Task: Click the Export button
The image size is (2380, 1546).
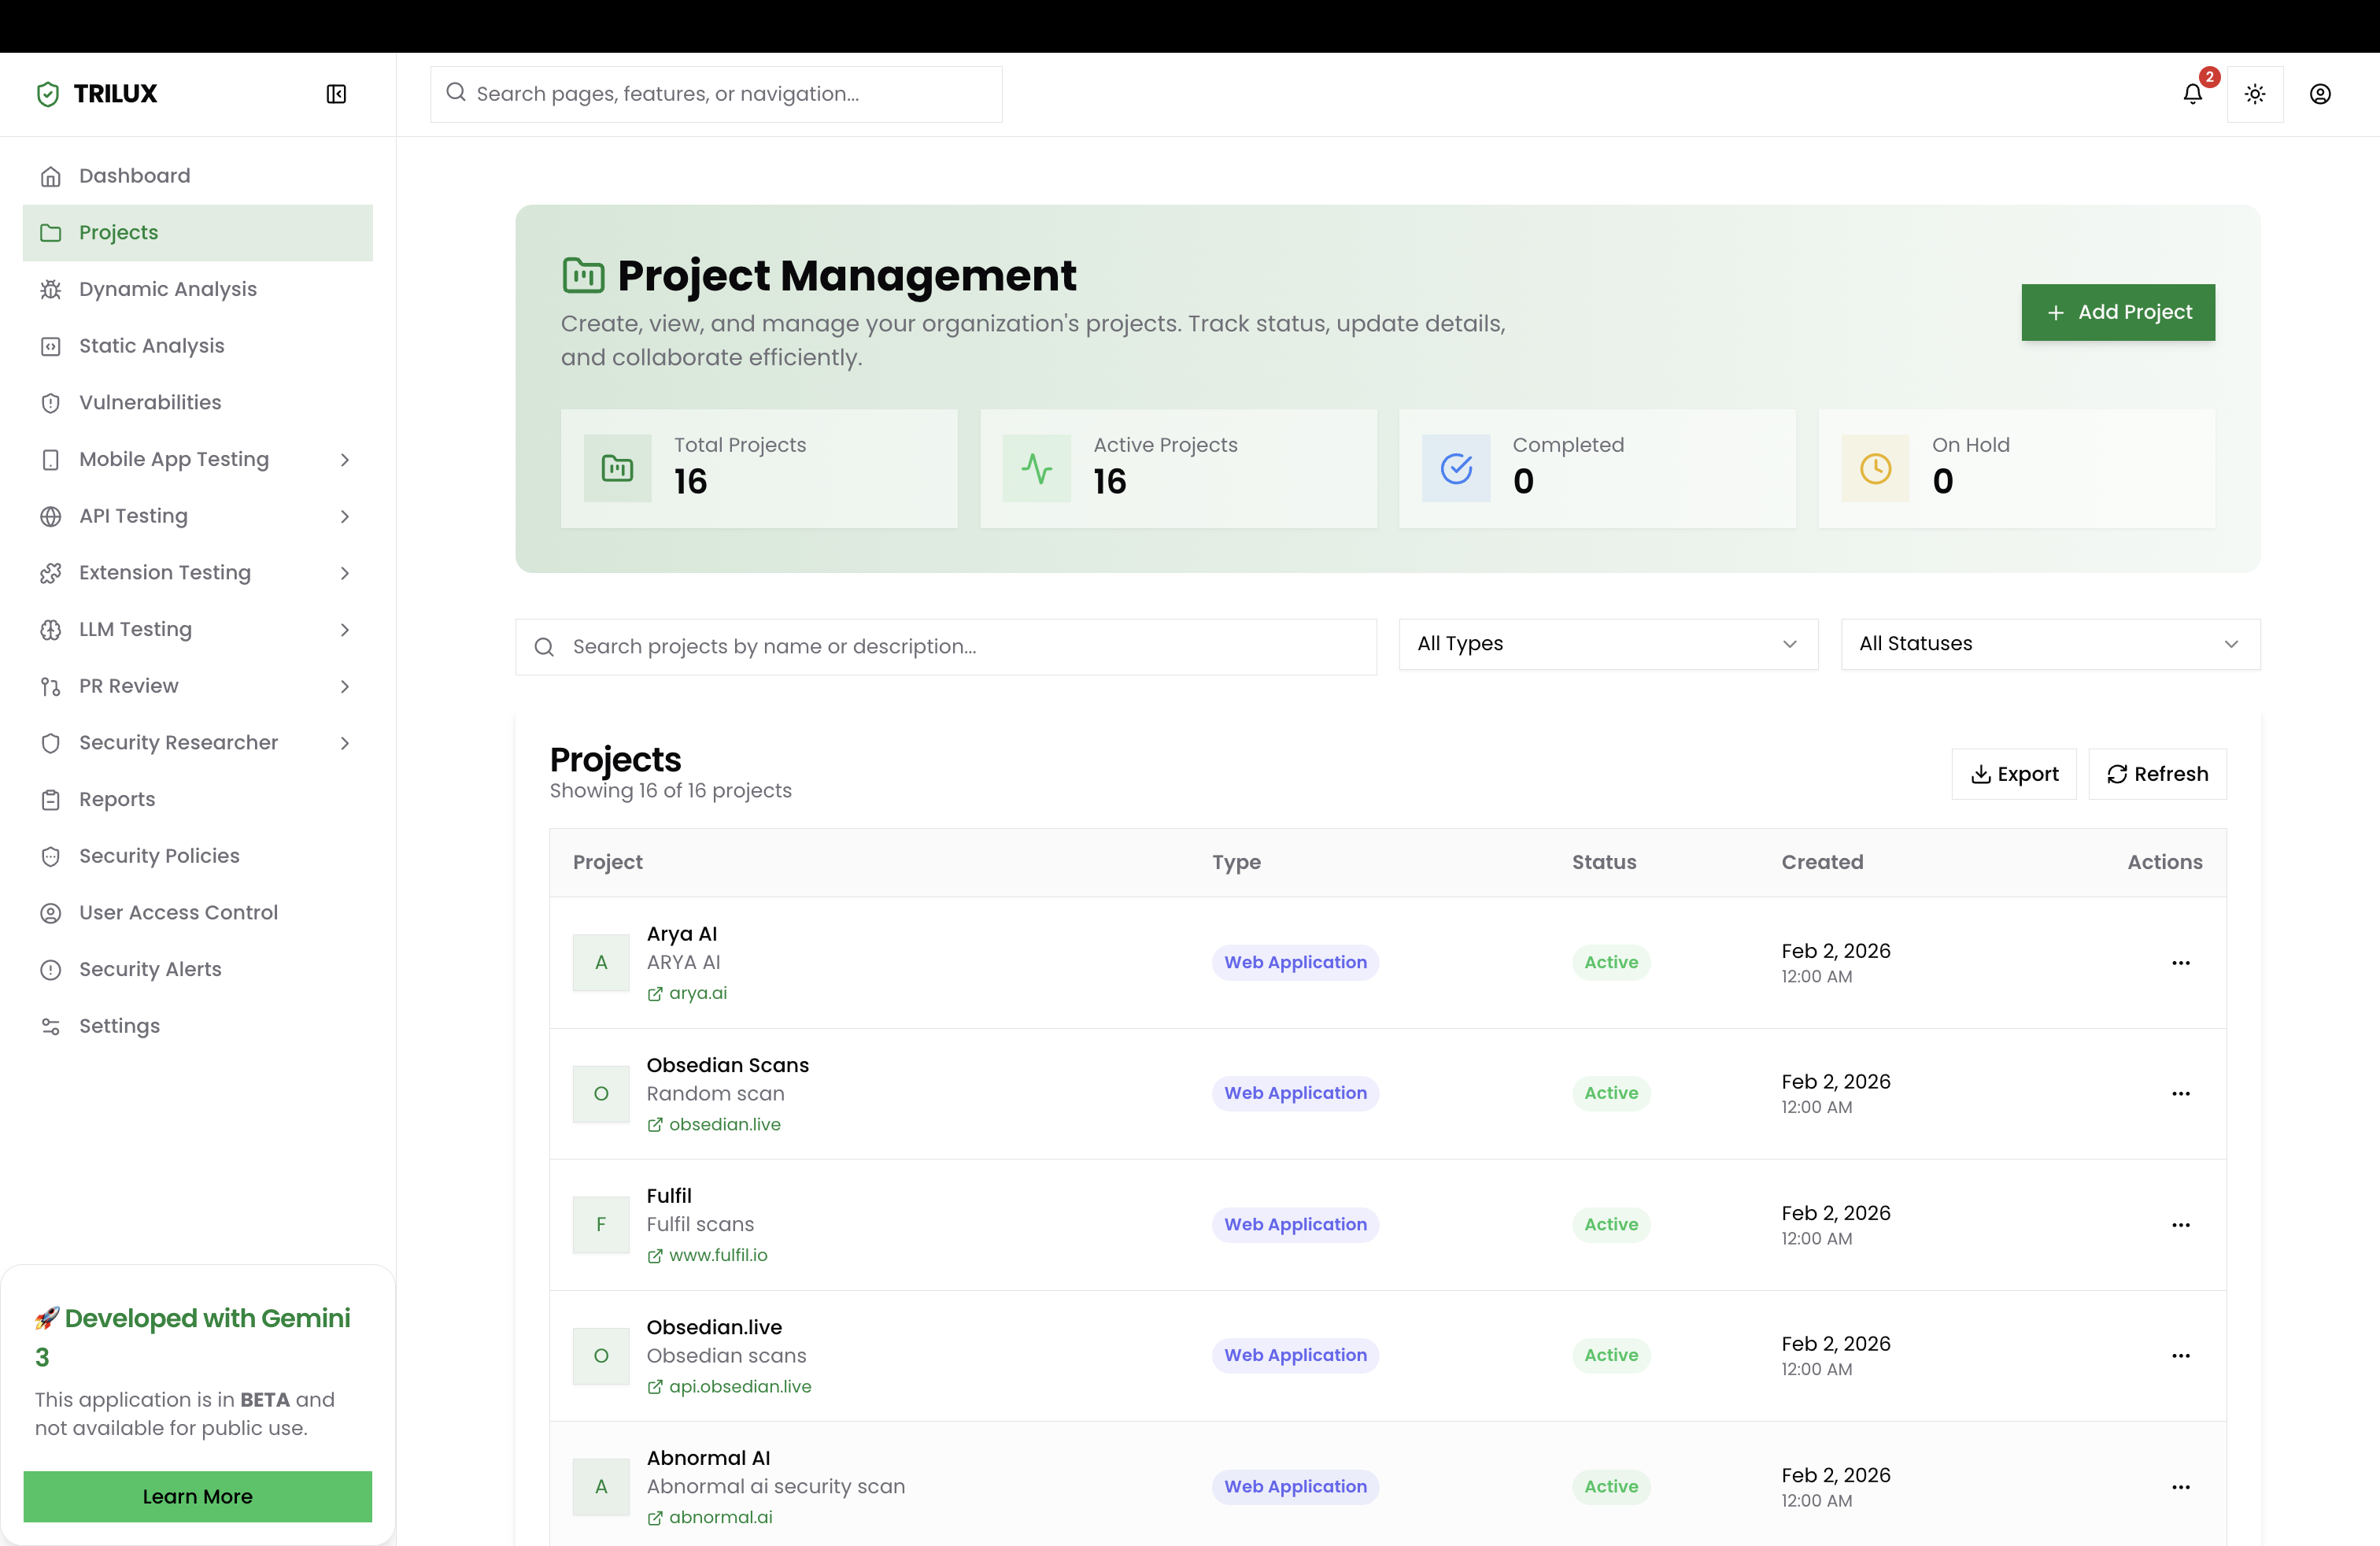Action: point(2013,774)
